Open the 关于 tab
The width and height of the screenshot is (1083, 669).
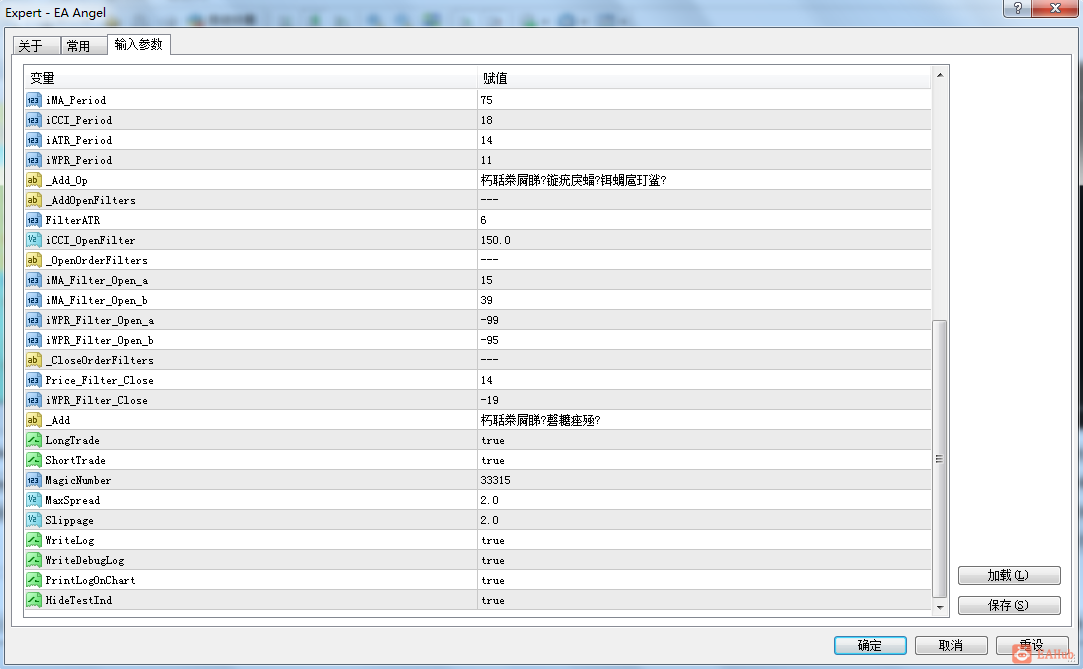pos(36,46)
